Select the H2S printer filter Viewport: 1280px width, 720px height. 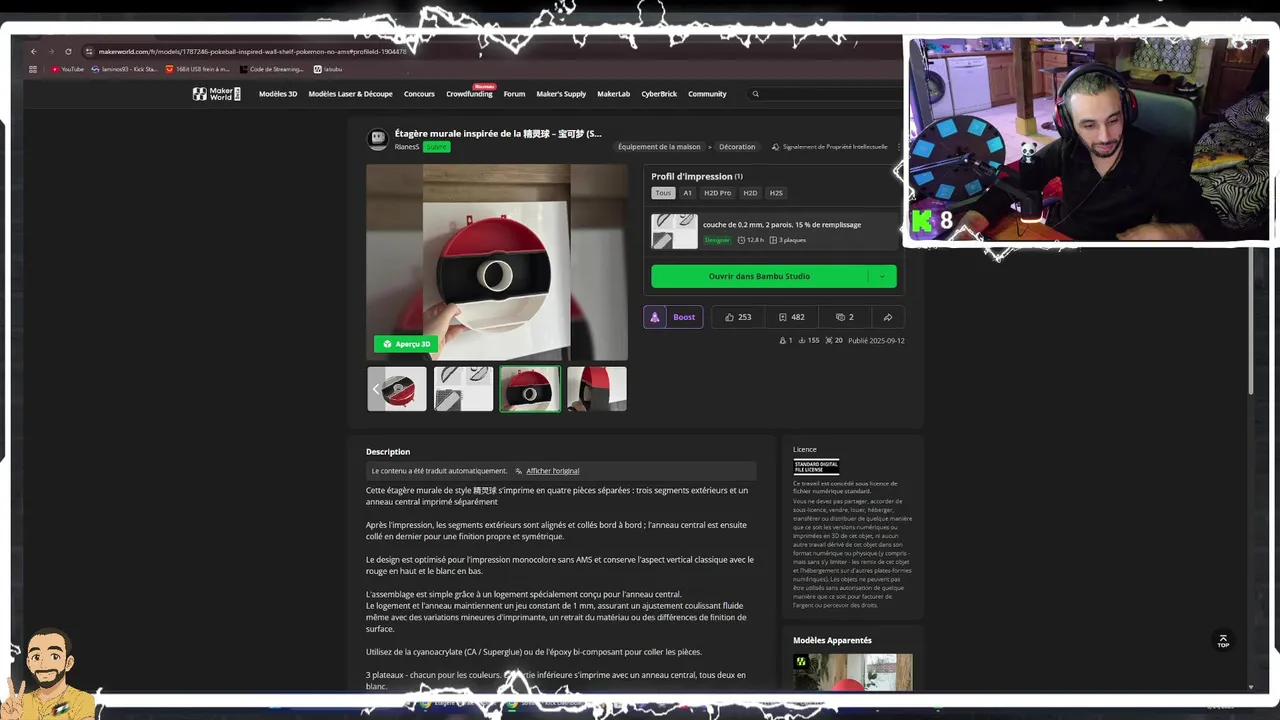[x=776, y=193]
